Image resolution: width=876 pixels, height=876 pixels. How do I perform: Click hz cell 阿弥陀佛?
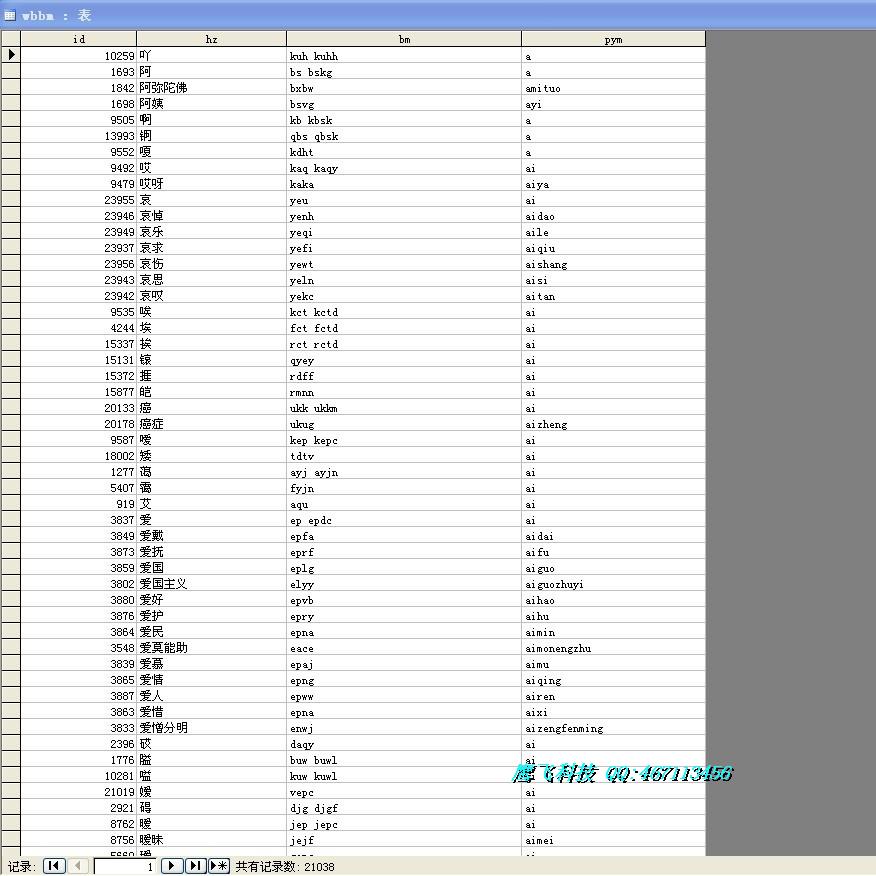(x=211, y=88)
